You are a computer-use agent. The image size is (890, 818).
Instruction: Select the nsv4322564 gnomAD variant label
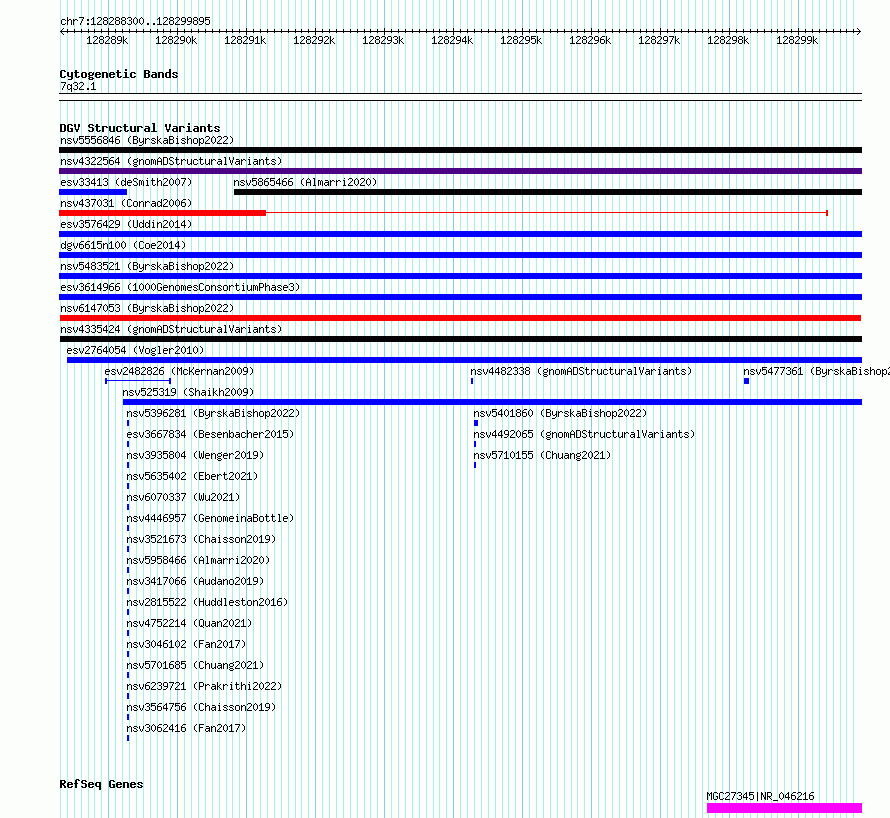point(171,161)
